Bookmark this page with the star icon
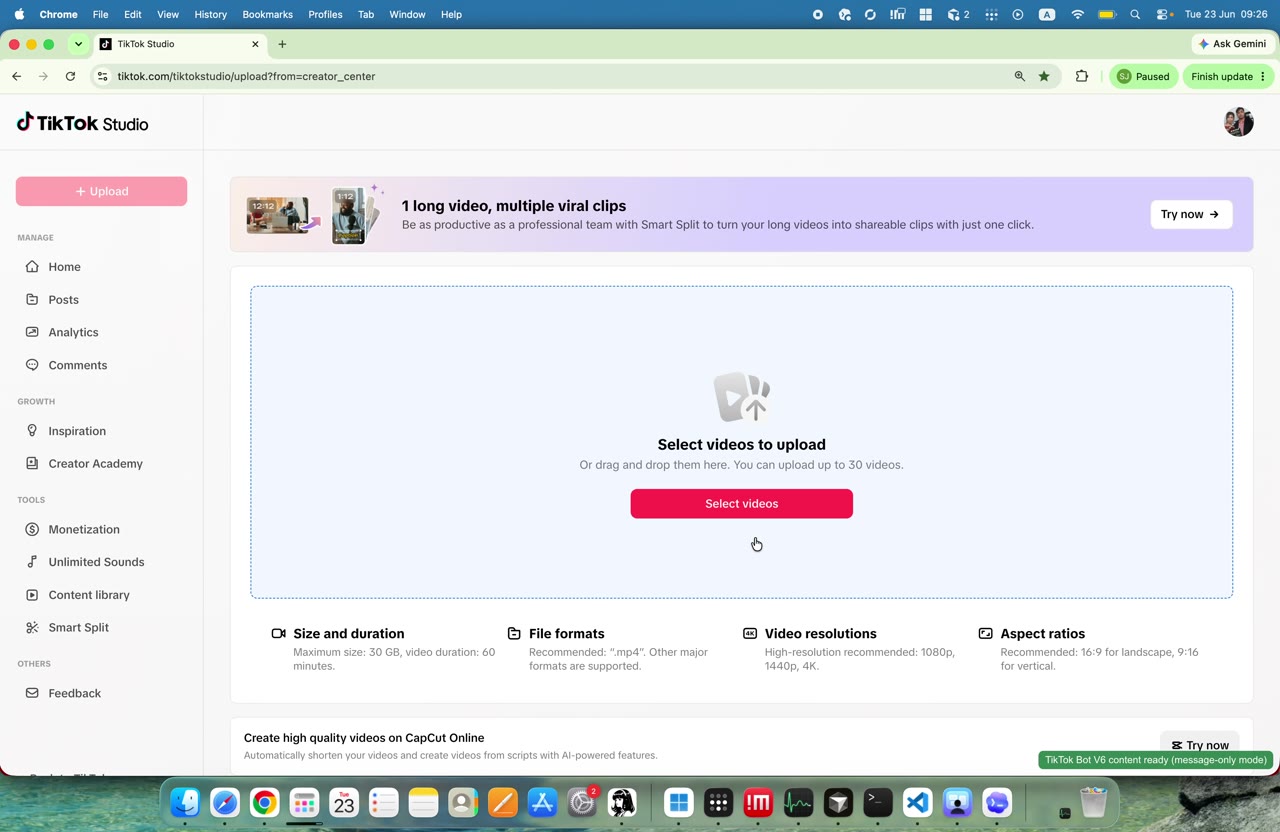This screenshot has height=832, width=1280. pos(1044,76)
